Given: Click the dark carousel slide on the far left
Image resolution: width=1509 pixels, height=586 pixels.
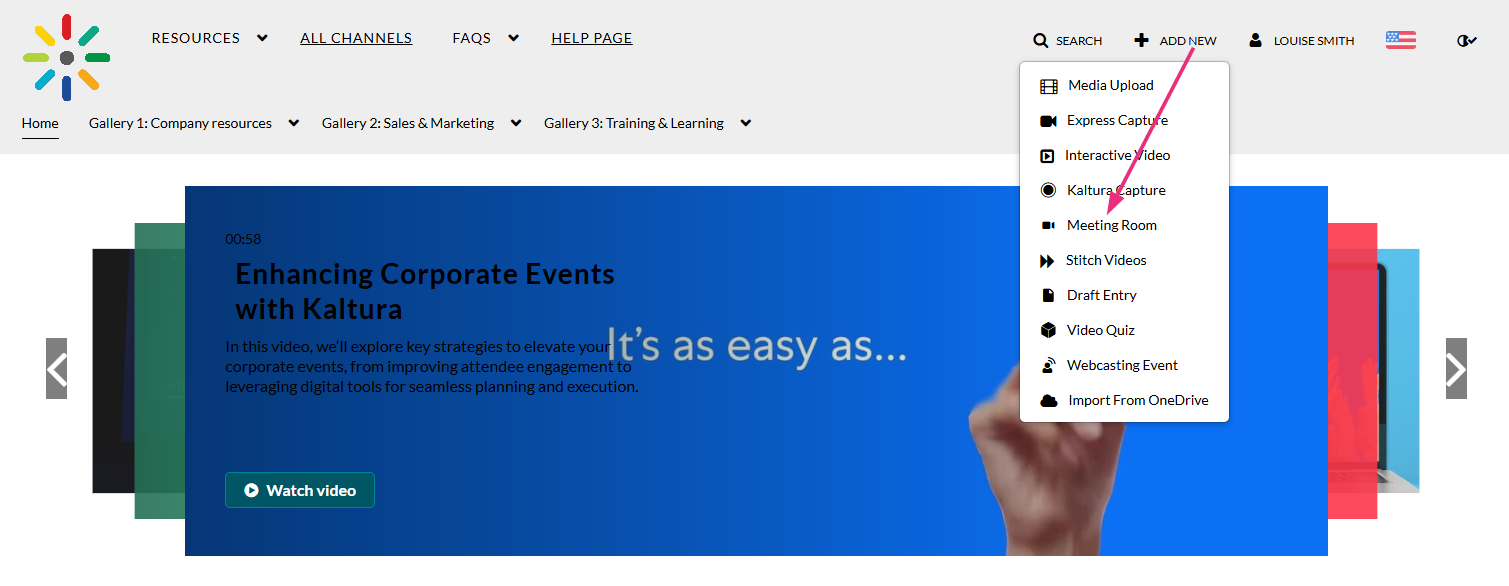Looking at the screenshot, I should 113,370.
